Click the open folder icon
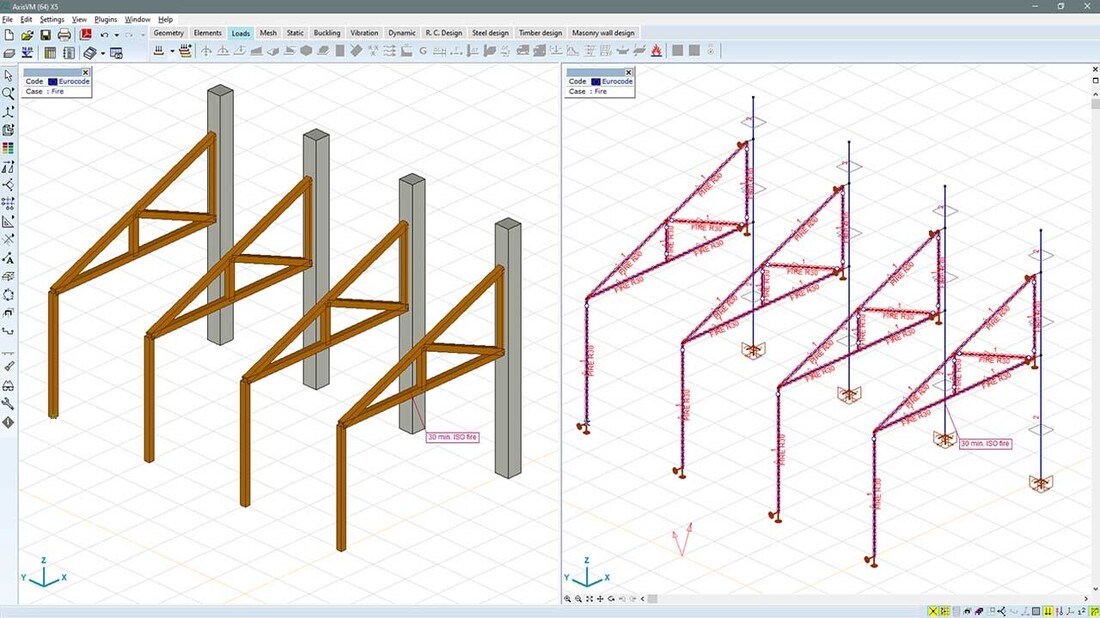Screen dimensions: 1100x618 27,35
